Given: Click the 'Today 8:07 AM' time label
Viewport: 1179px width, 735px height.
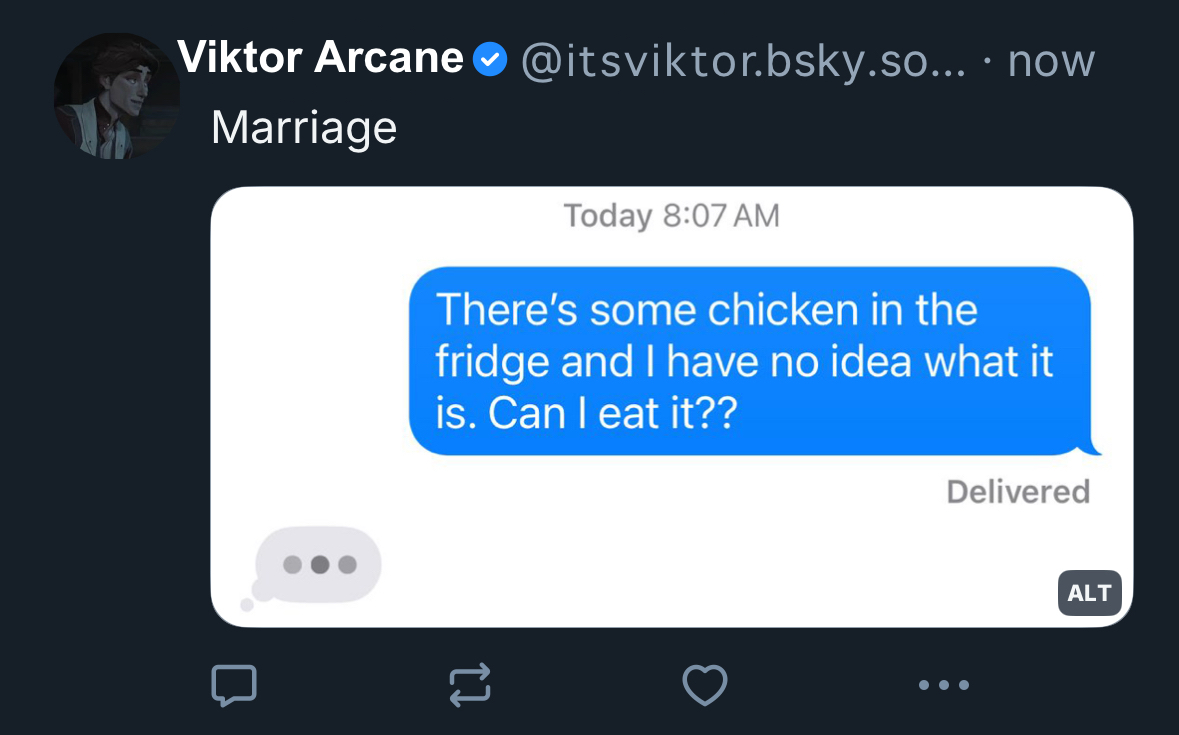Looking at the screenshot, I should click(671, 216).
